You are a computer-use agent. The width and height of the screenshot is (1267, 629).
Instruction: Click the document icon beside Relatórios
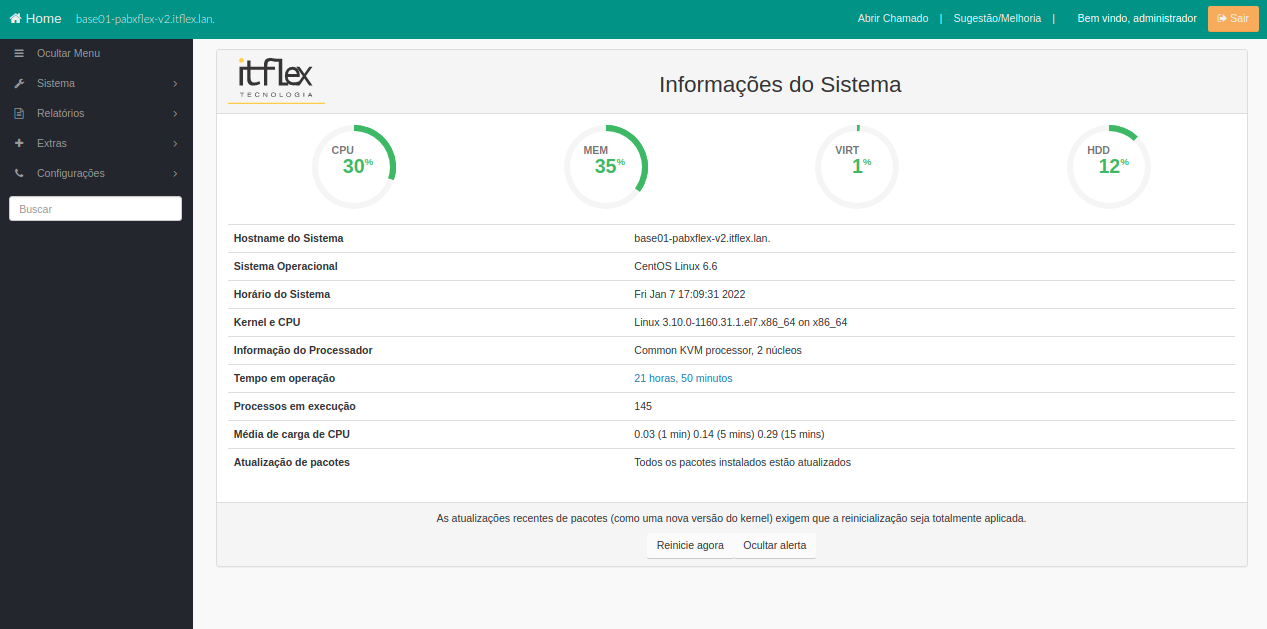coord(19,113)
